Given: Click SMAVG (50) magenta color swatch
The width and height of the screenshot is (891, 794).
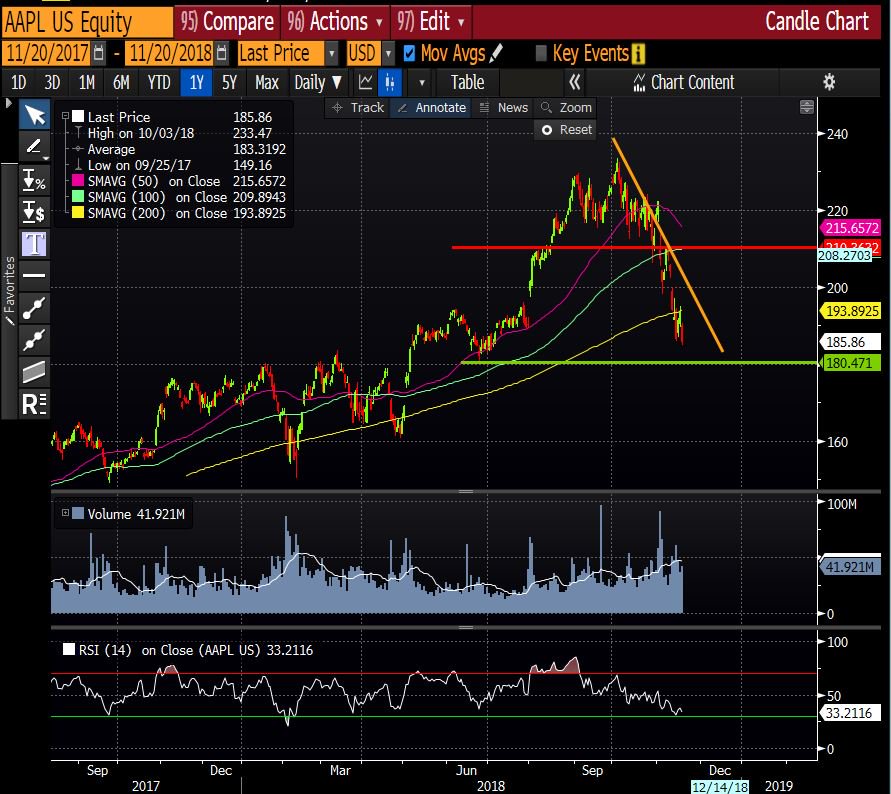Looking at the screenshot, I should point(77,181).
